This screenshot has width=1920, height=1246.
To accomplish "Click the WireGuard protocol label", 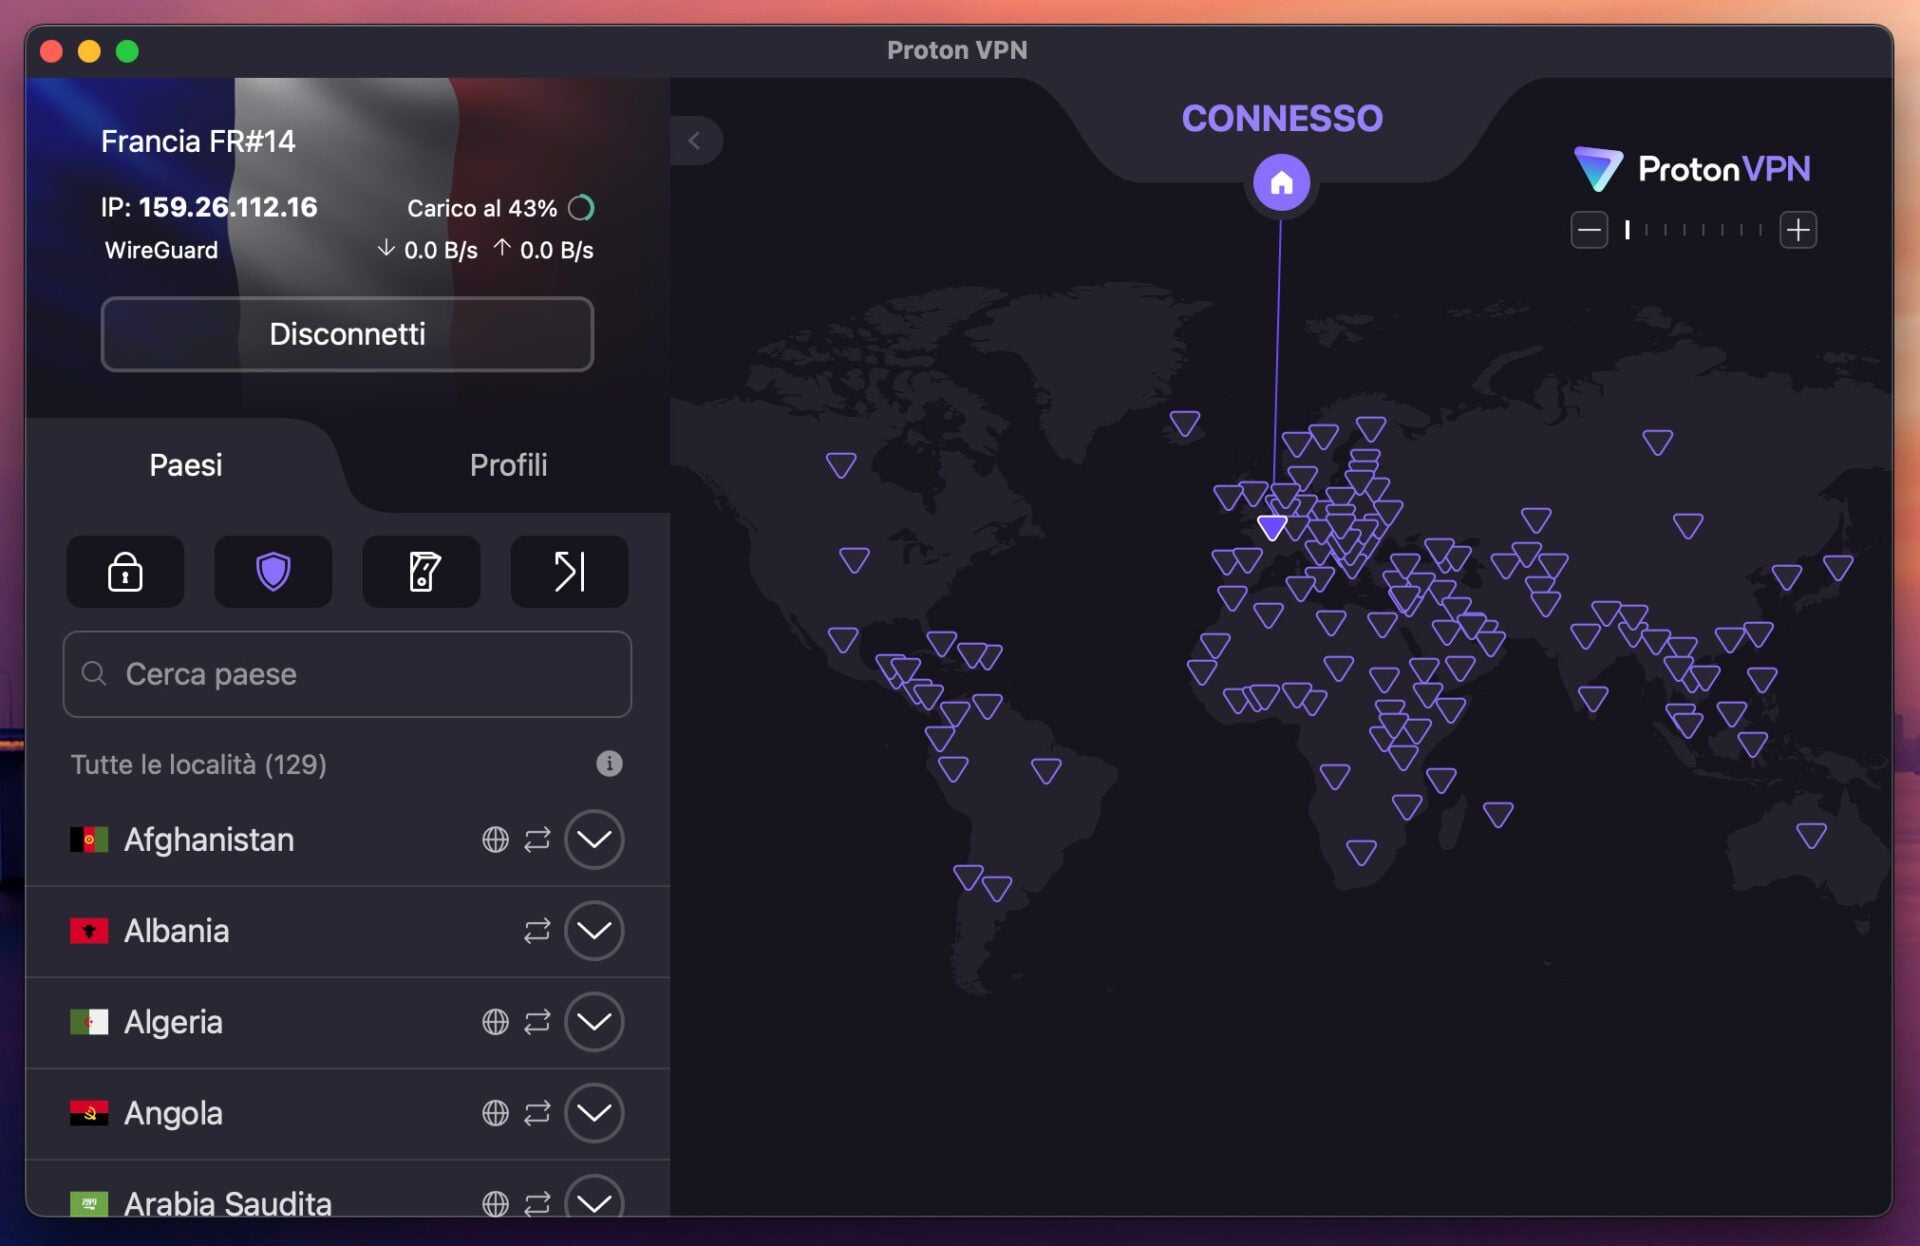I will pyautogui.click(x=161, y=250).
